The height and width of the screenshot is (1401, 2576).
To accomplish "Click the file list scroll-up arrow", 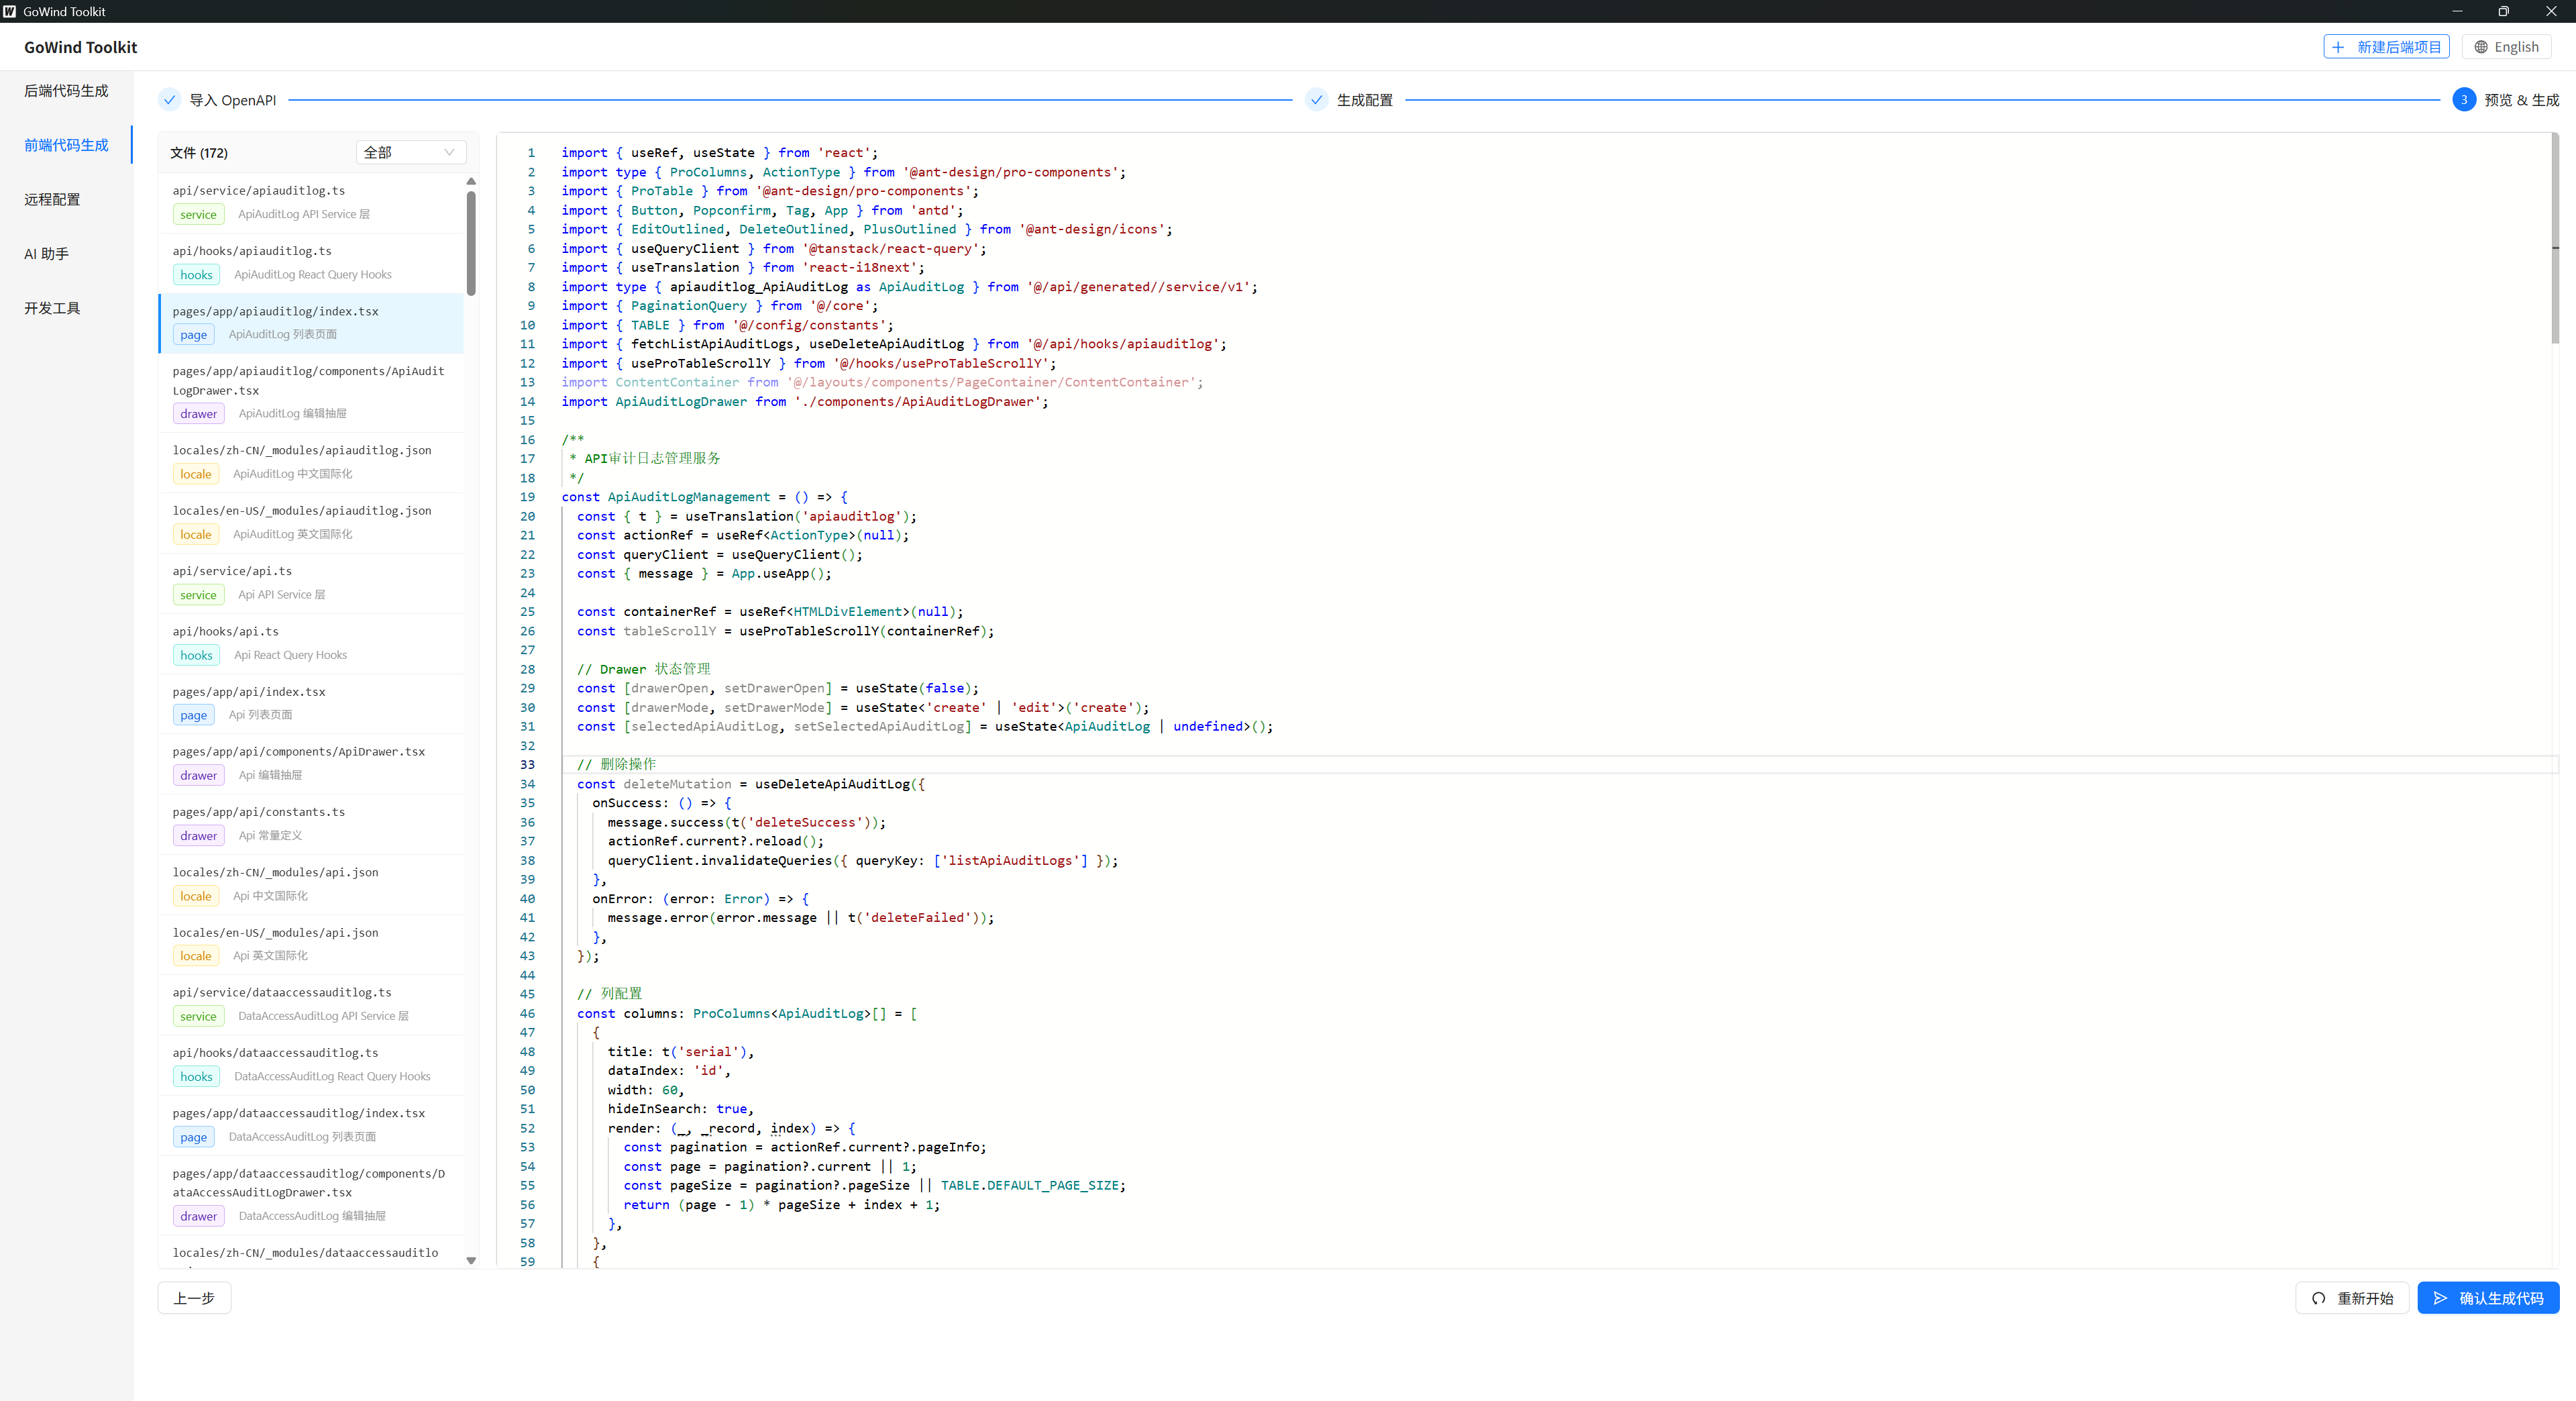I will 471,181.
